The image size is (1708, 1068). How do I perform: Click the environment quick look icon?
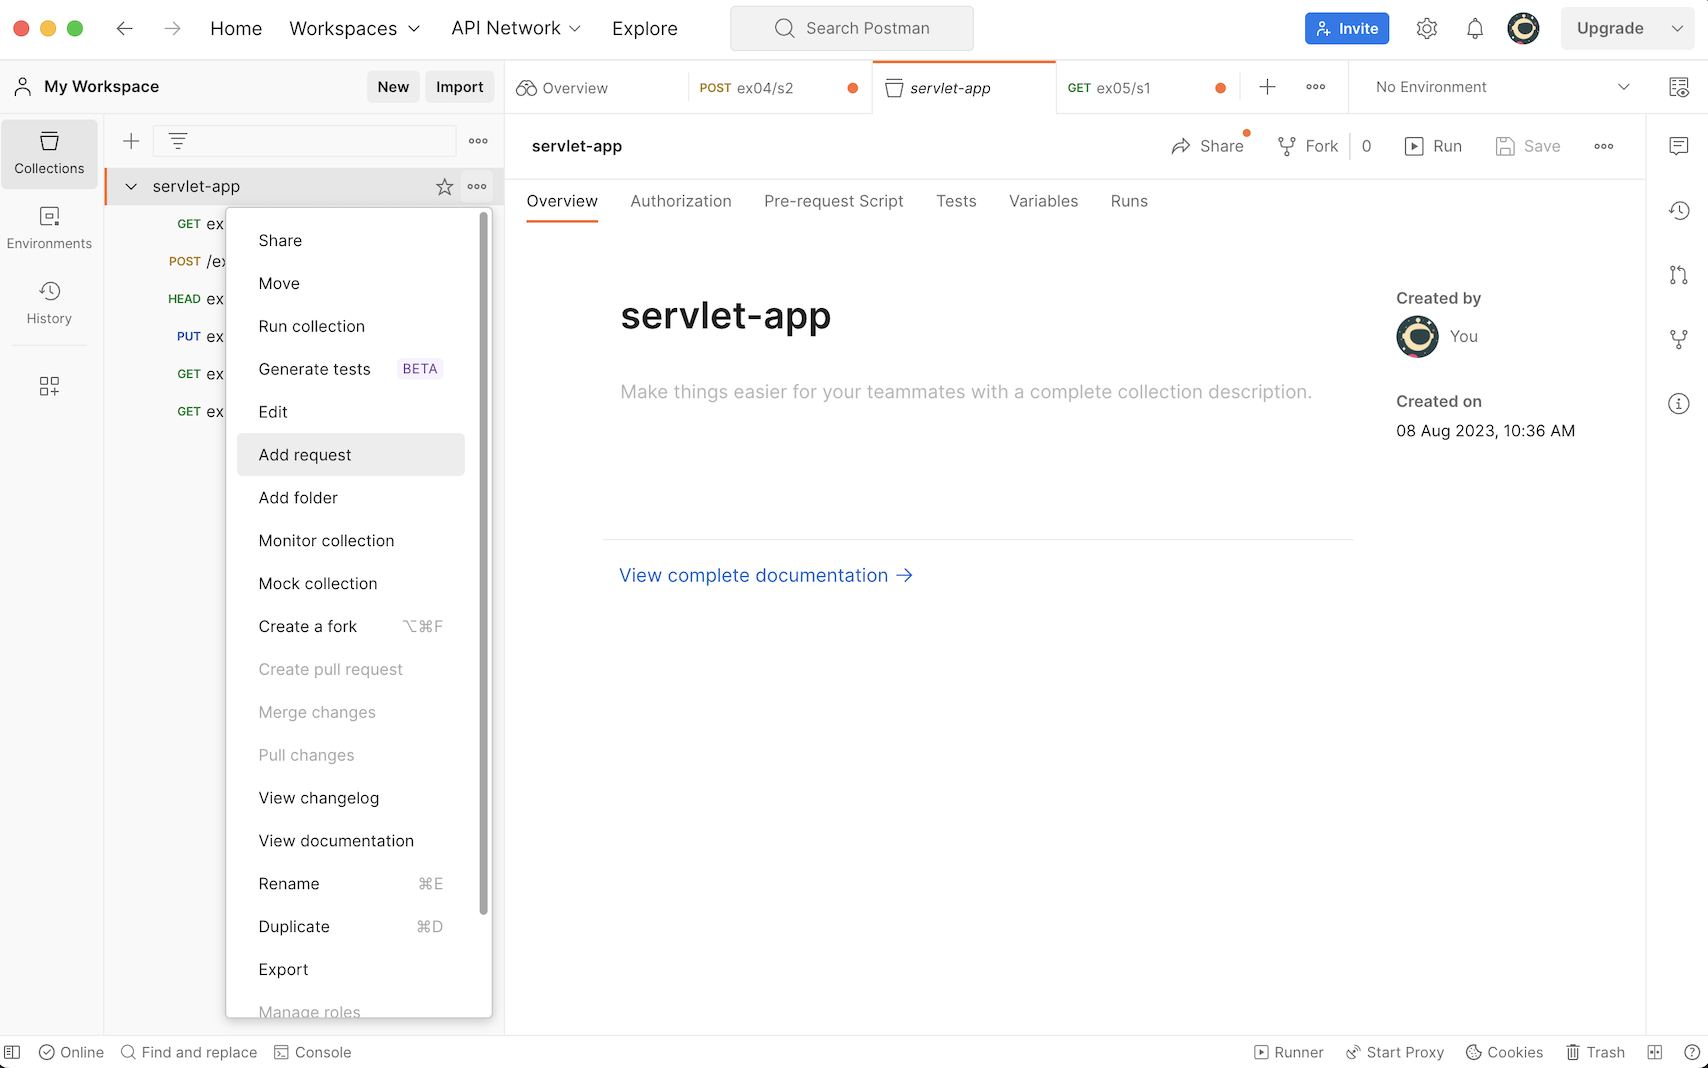[x=1679, y=87]
